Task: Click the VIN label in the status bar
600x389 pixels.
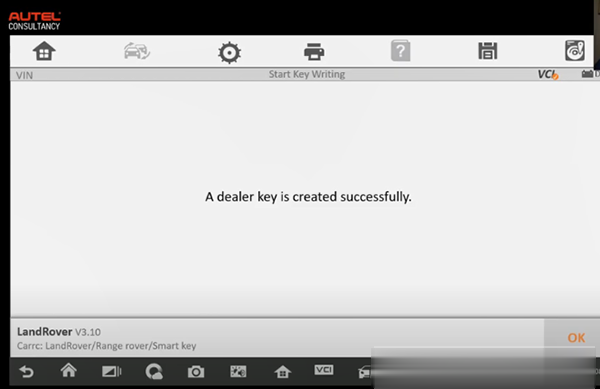Action: pos(24,75)
